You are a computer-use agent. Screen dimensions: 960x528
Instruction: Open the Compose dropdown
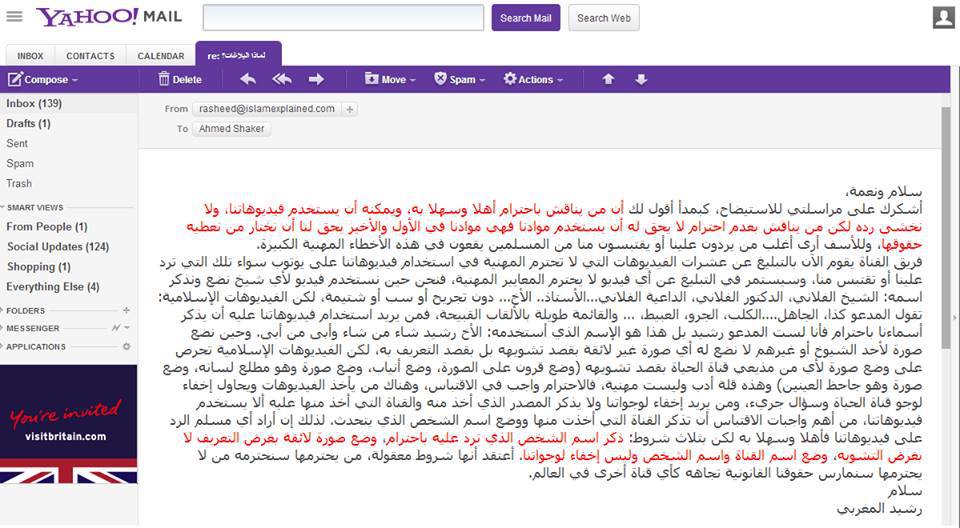[75, 80]
